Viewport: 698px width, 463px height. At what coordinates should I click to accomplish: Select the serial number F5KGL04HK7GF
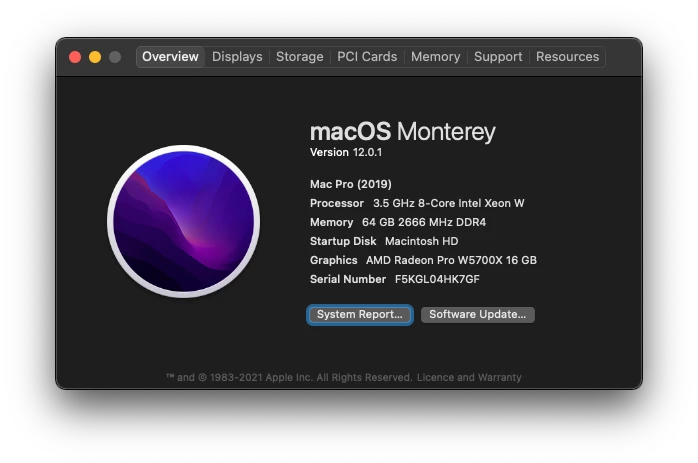click(437, 279)
